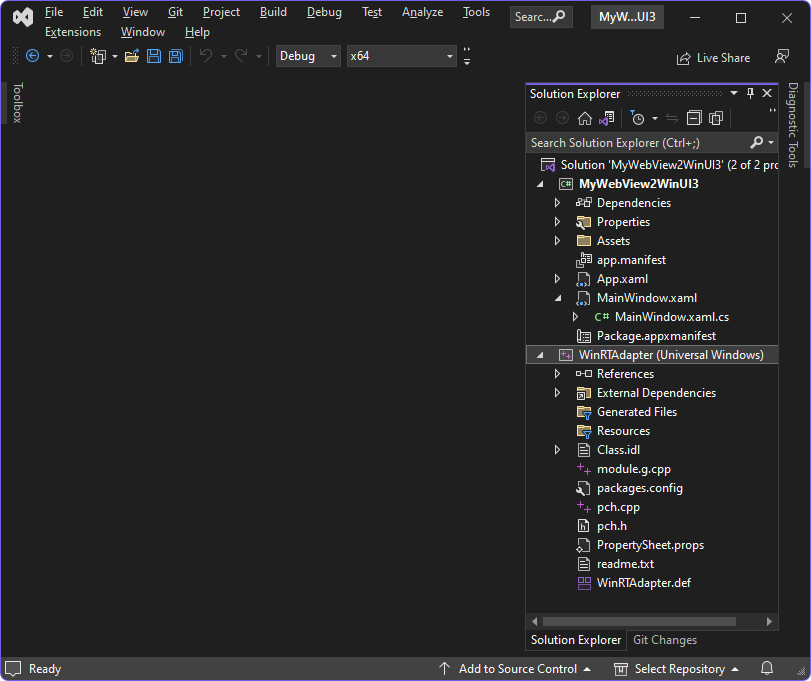The image size is (811, 681).
Task: Expand the Dependencies node under MyWebView2WinUI3
Action: click(557, 202)
